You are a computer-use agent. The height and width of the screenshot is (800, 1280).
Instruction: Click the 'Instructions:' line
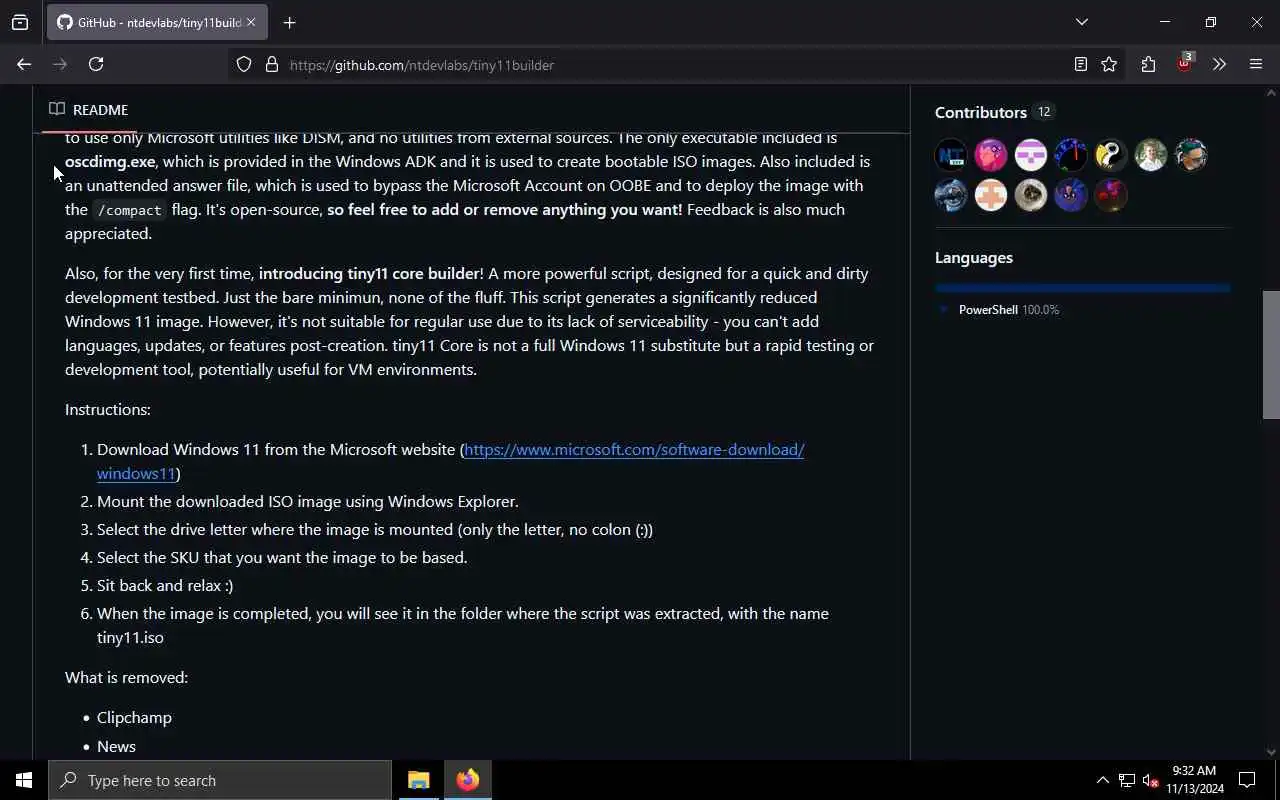[x=108, y=409]
